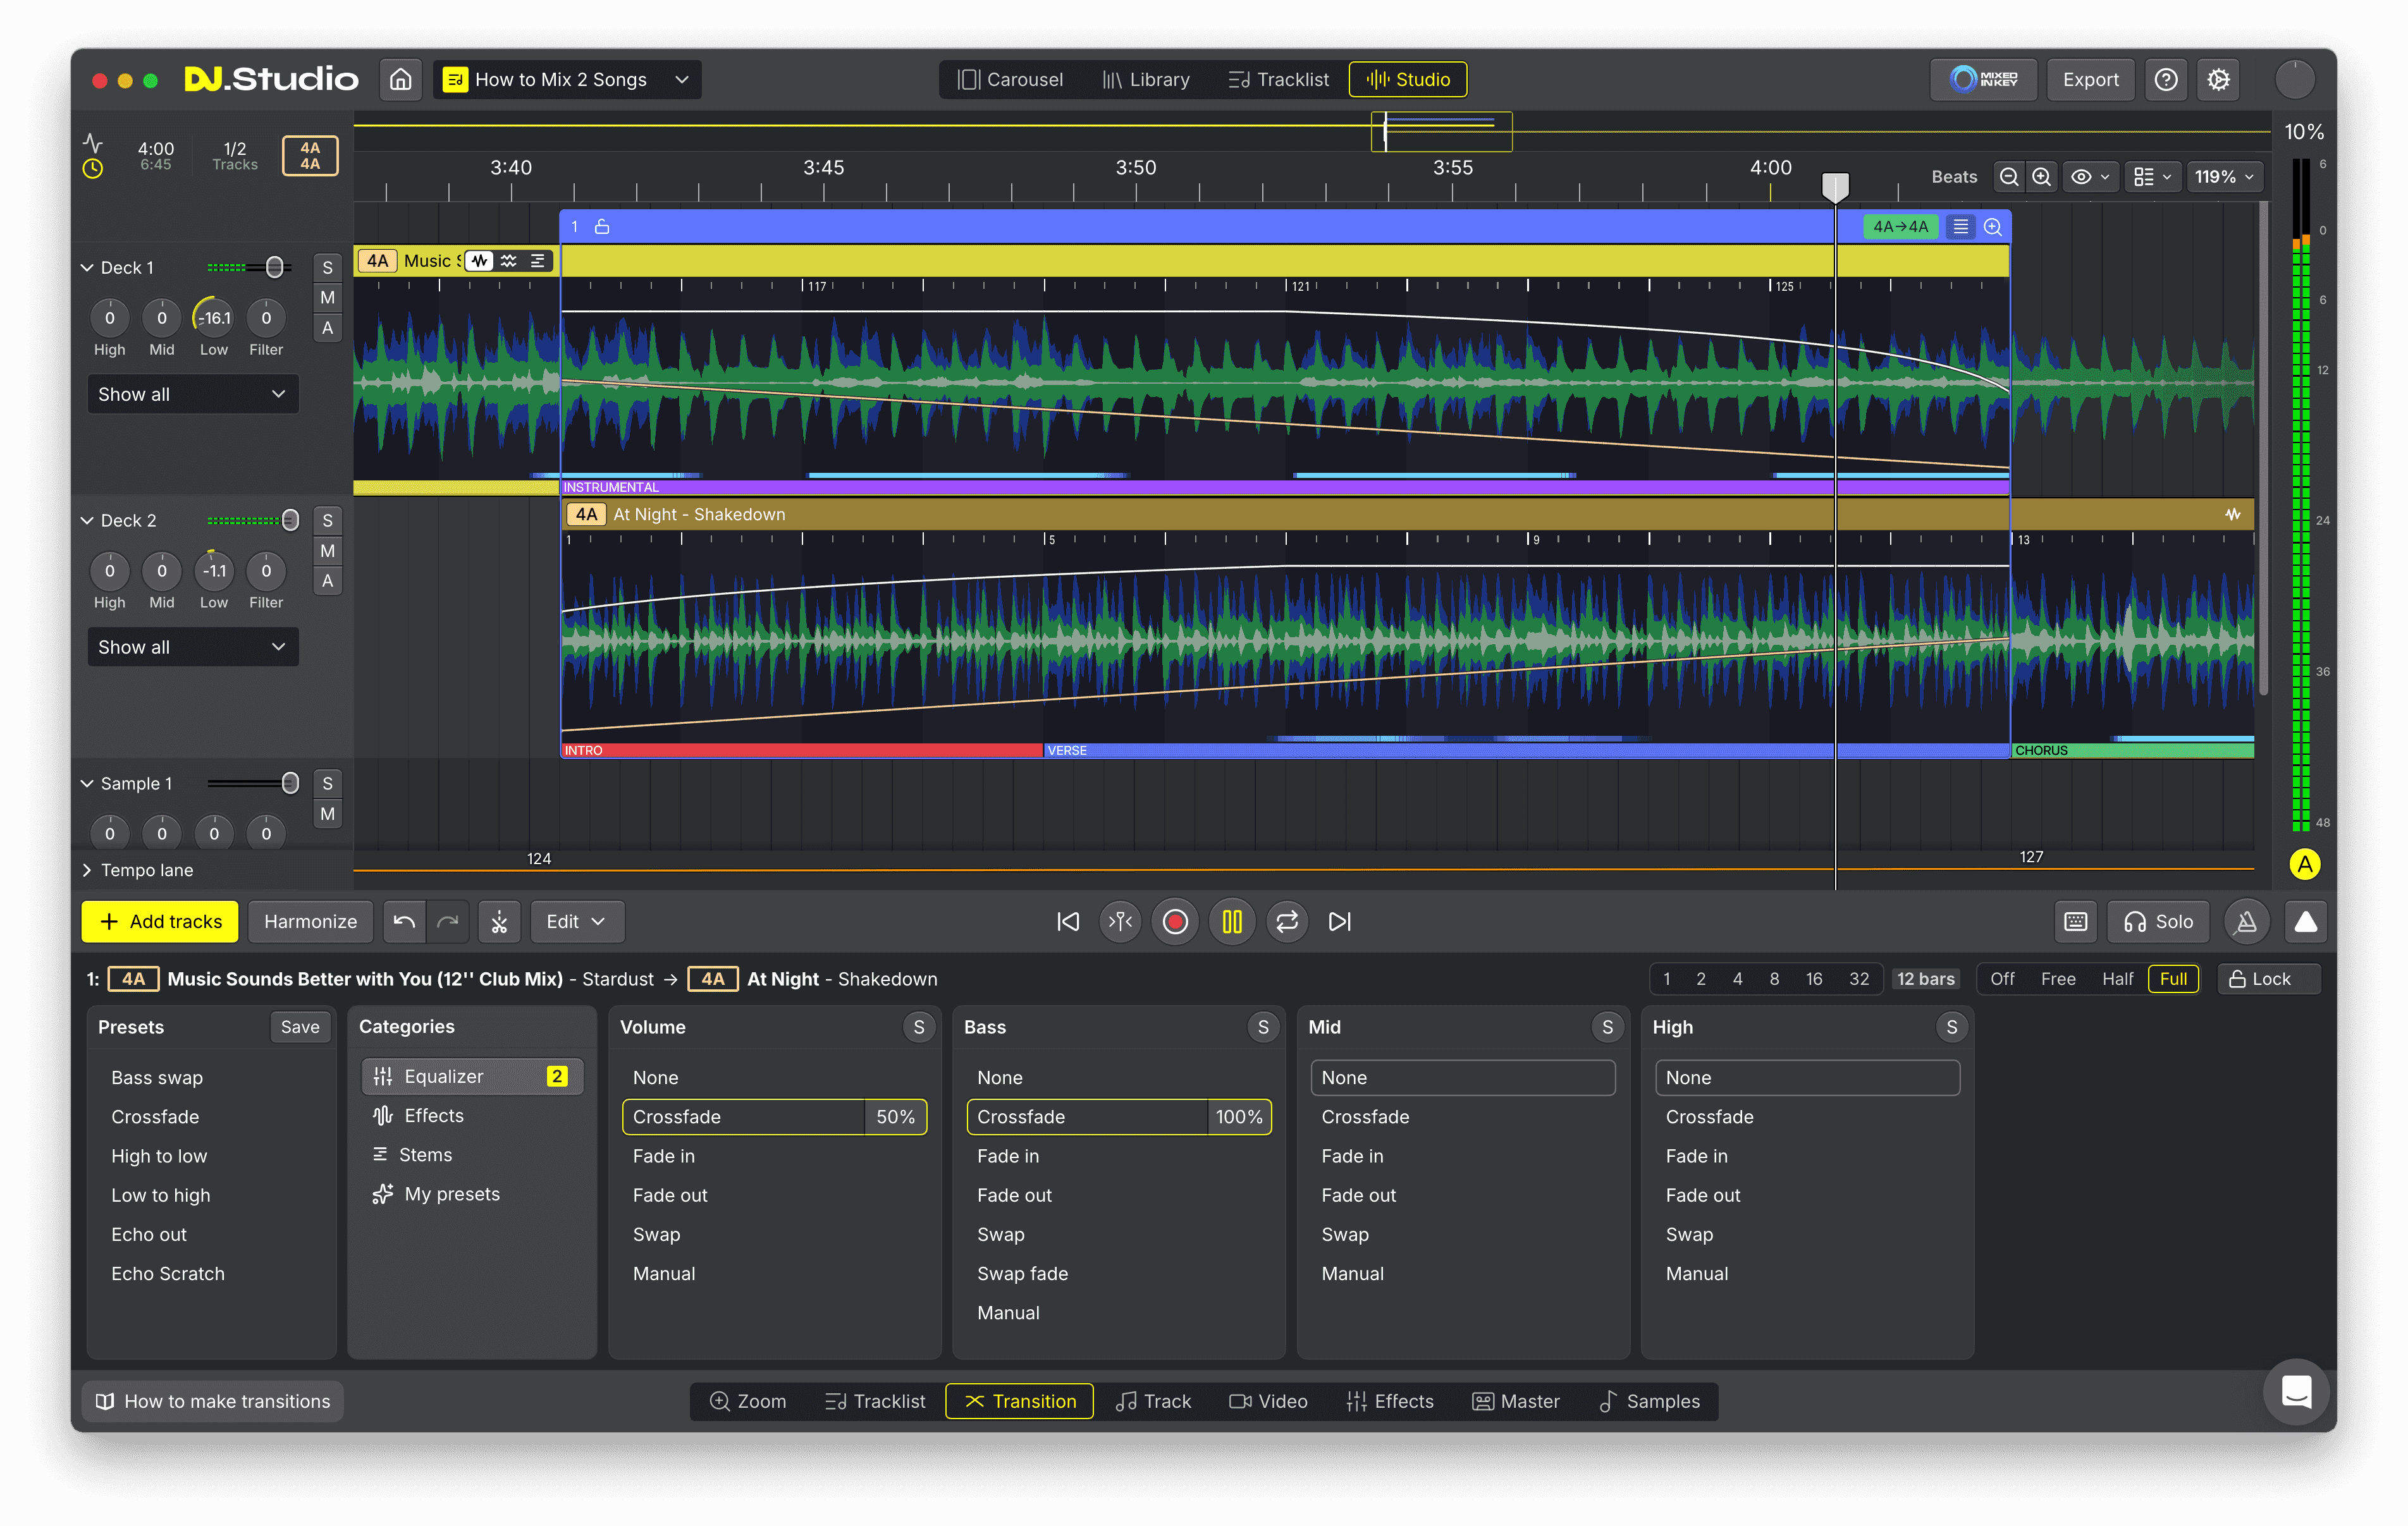Viewport: 2408px width, 1526px height.
Task: Click the zoom in timeline magnifier
Action: pos(2041,177)
